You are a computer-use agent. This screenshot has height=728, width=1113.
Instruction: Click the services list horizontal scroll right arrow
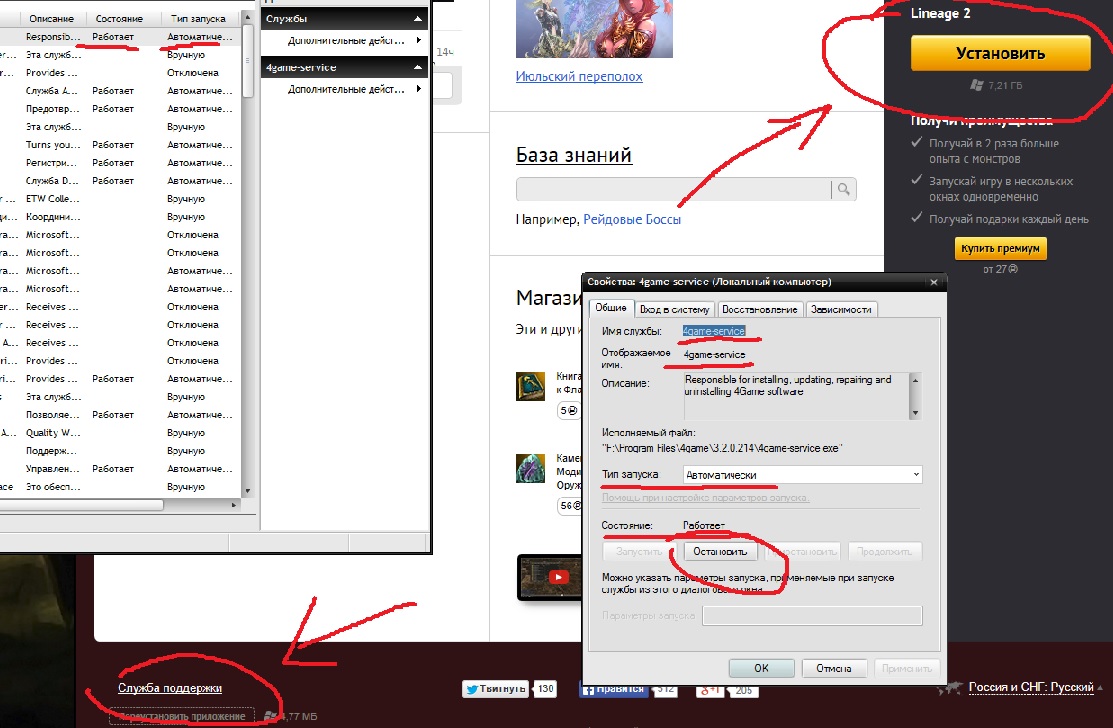(x=234, y=504)
